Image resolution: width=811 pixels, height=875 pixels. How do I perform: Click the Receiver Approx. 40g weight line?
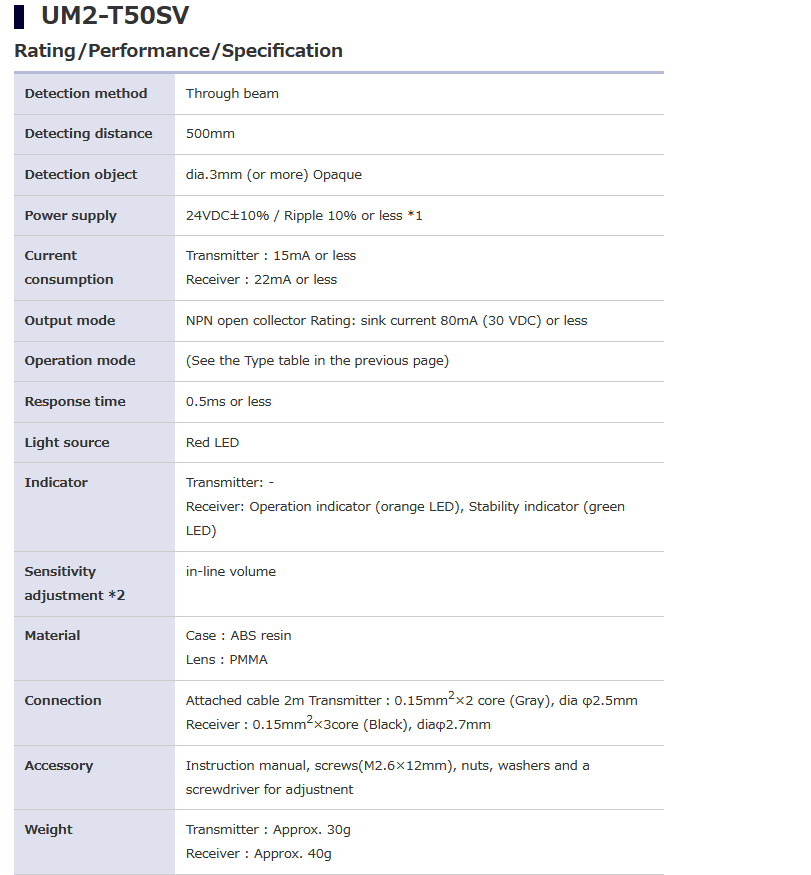[258, 854]
